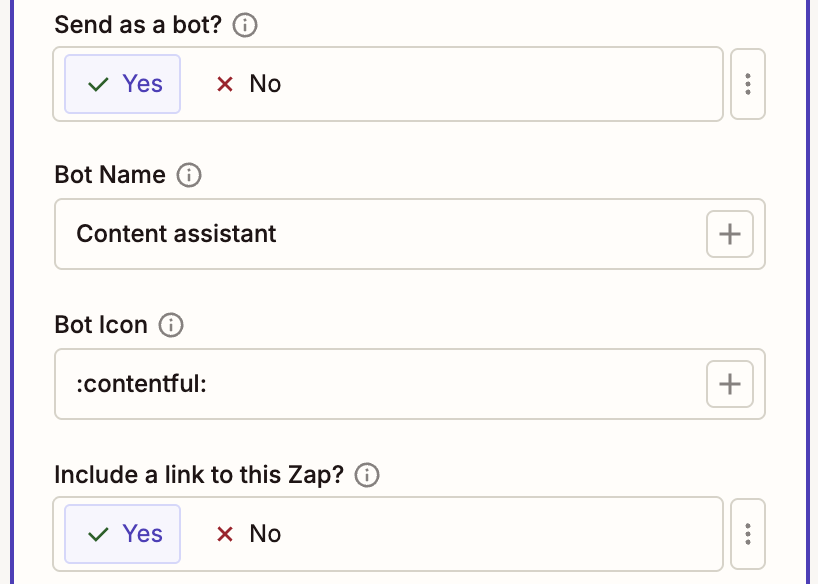Expand field options for Include a link setting

click(747, 534)
